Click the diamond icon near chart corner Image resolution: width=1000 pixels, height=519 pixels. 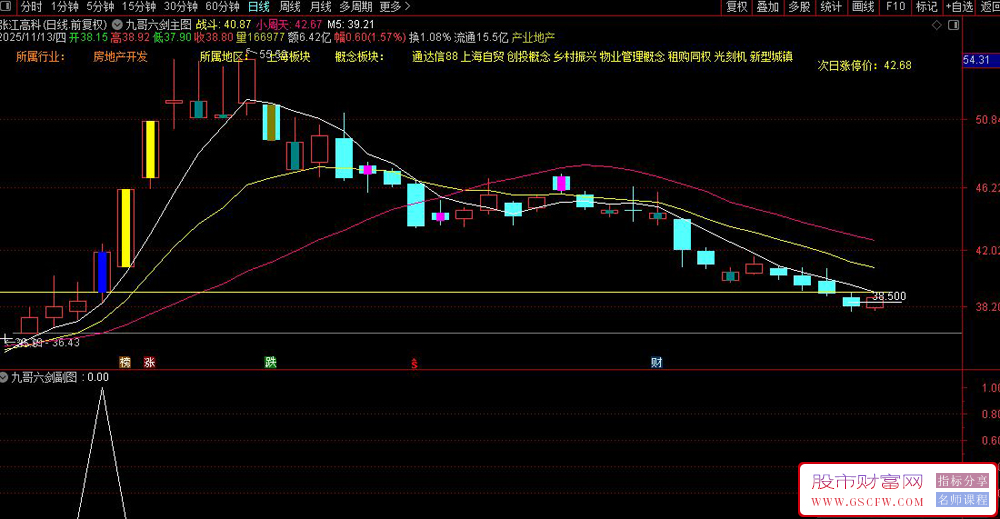point(937,26)
